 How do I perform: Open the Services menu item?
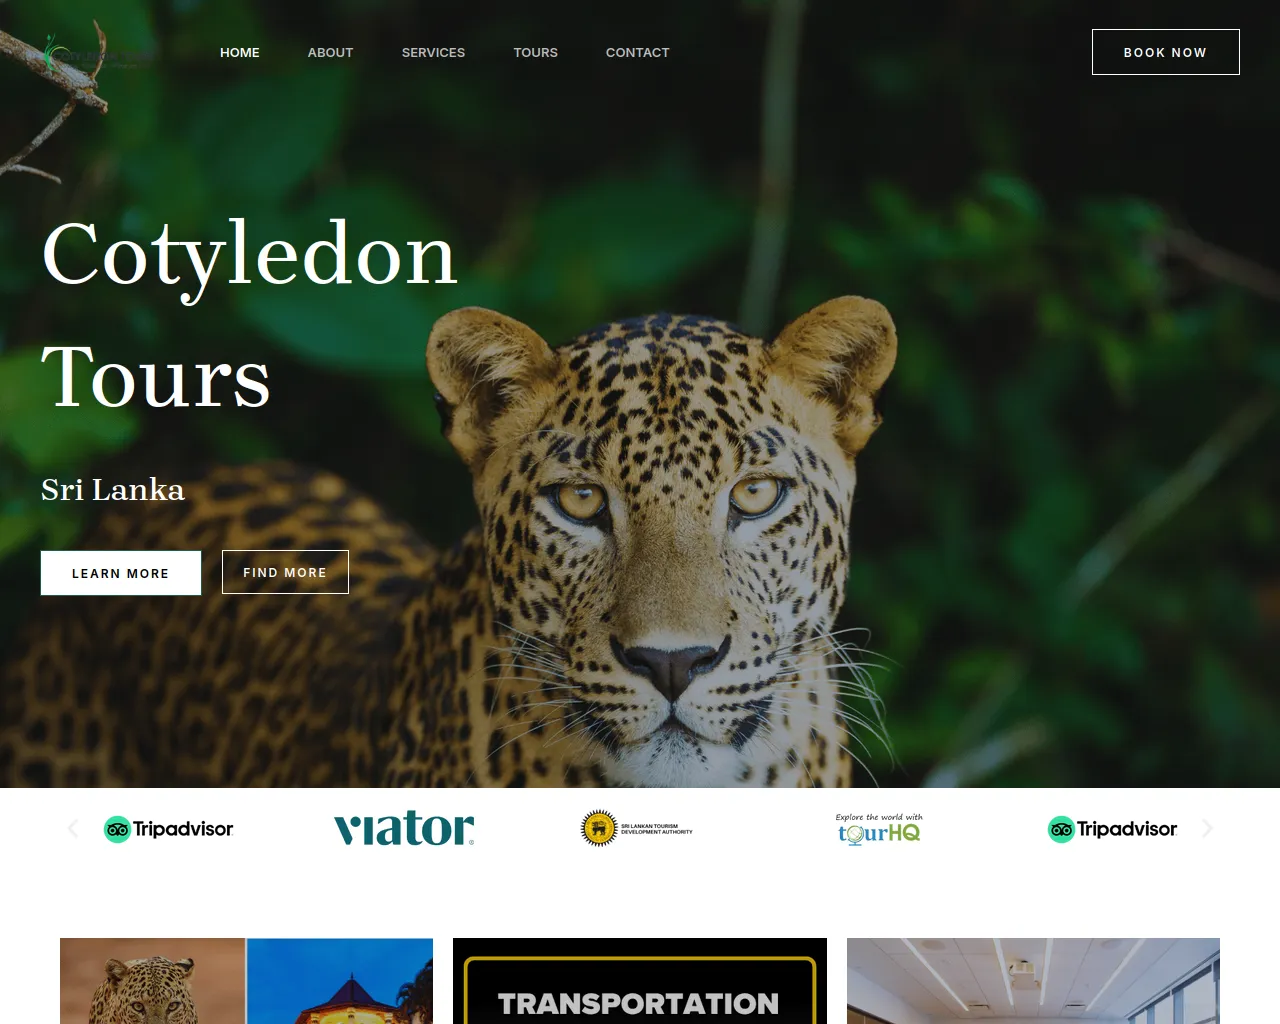pyautogui.click(x=433, y=52)
